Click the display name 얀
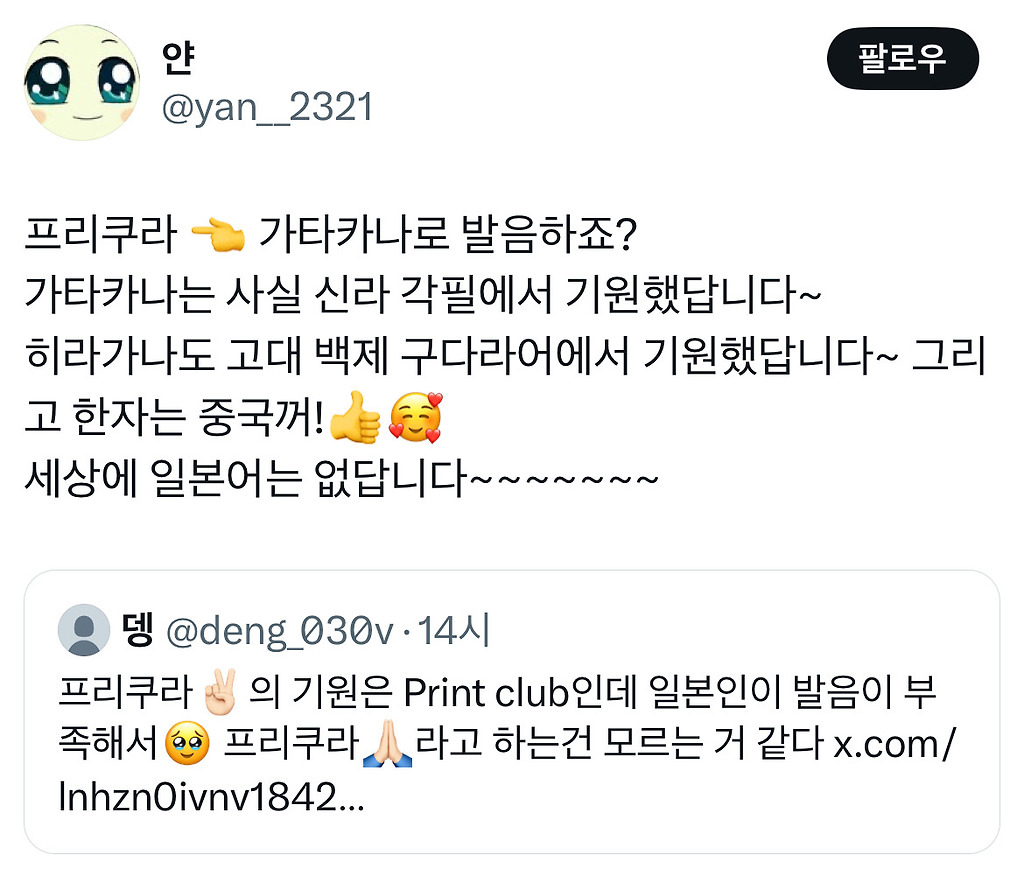1024x869 pixels. pos(178,57)
